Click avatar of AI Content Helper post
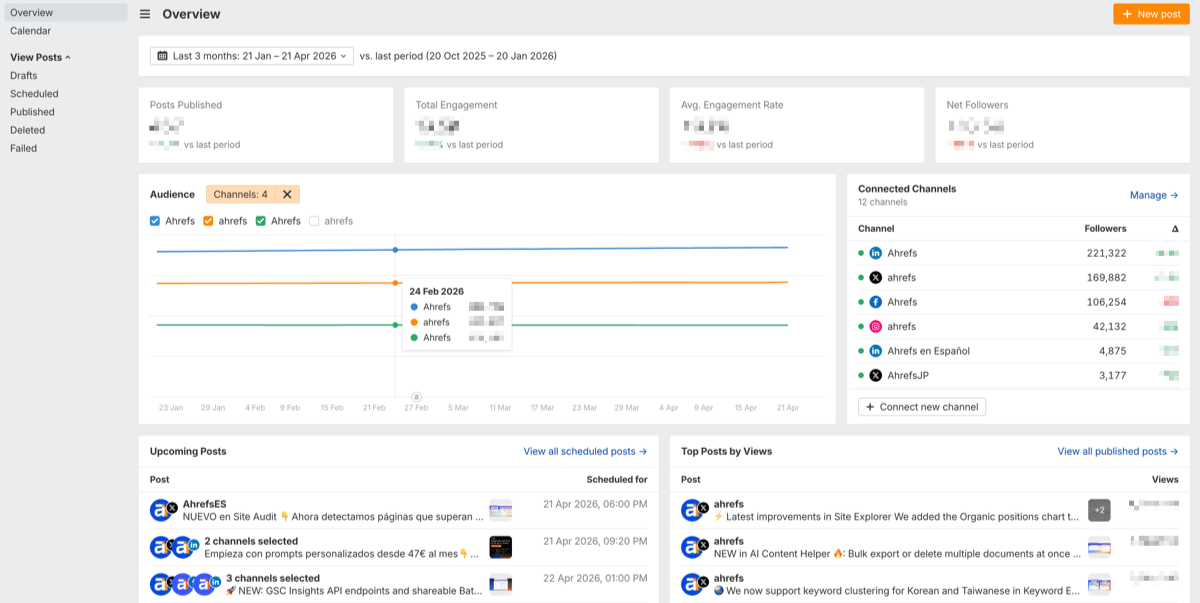This screenshot has width=1200, height=603. point(694,547)
